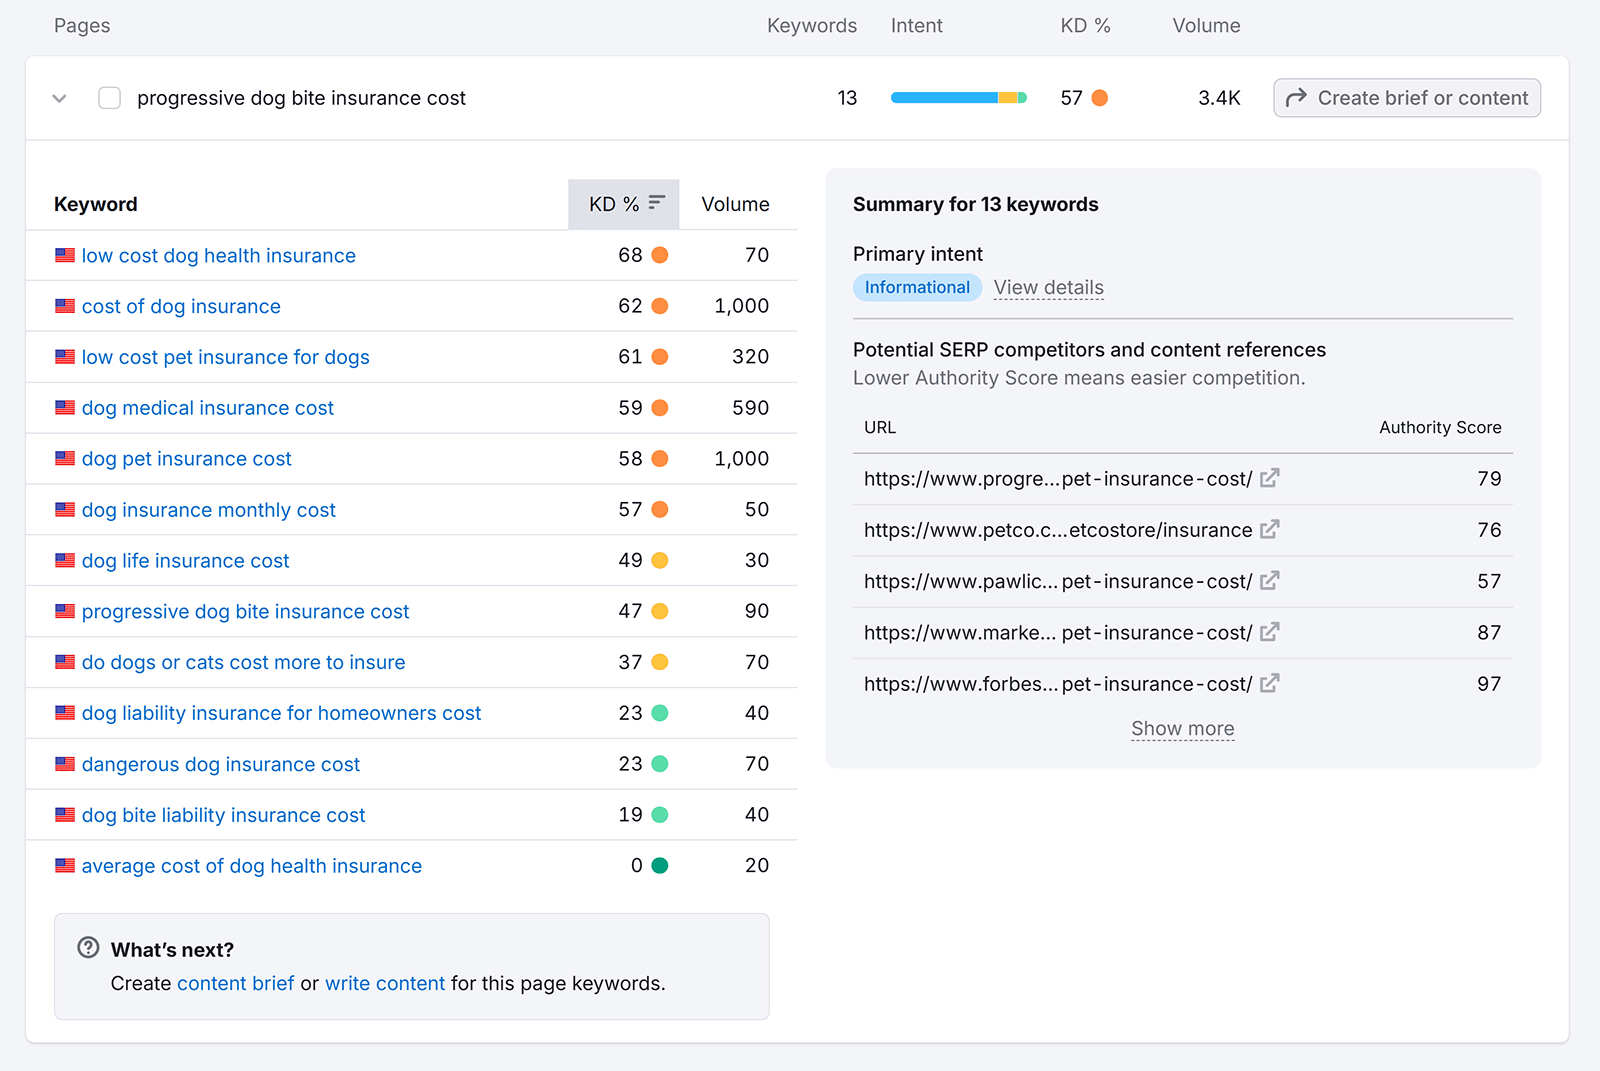Click the US flag beside "cost of dog insurance"
The width and height of the screenshot is (1600, 1071).
[x=65, y=306]
